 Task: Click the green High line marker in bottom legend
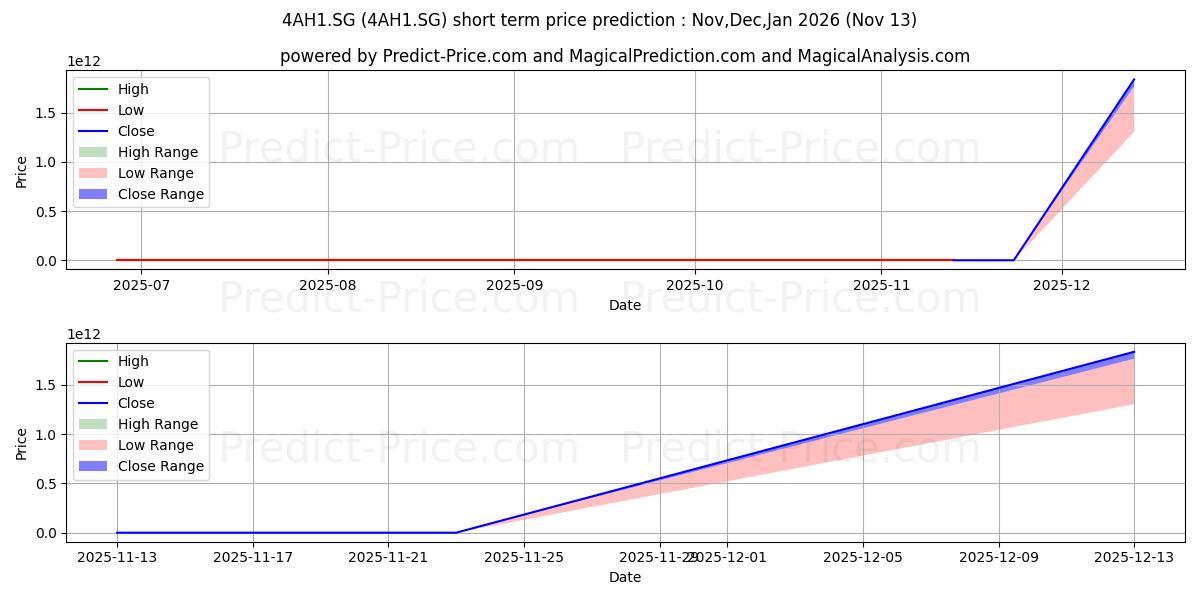coord(95,361)
